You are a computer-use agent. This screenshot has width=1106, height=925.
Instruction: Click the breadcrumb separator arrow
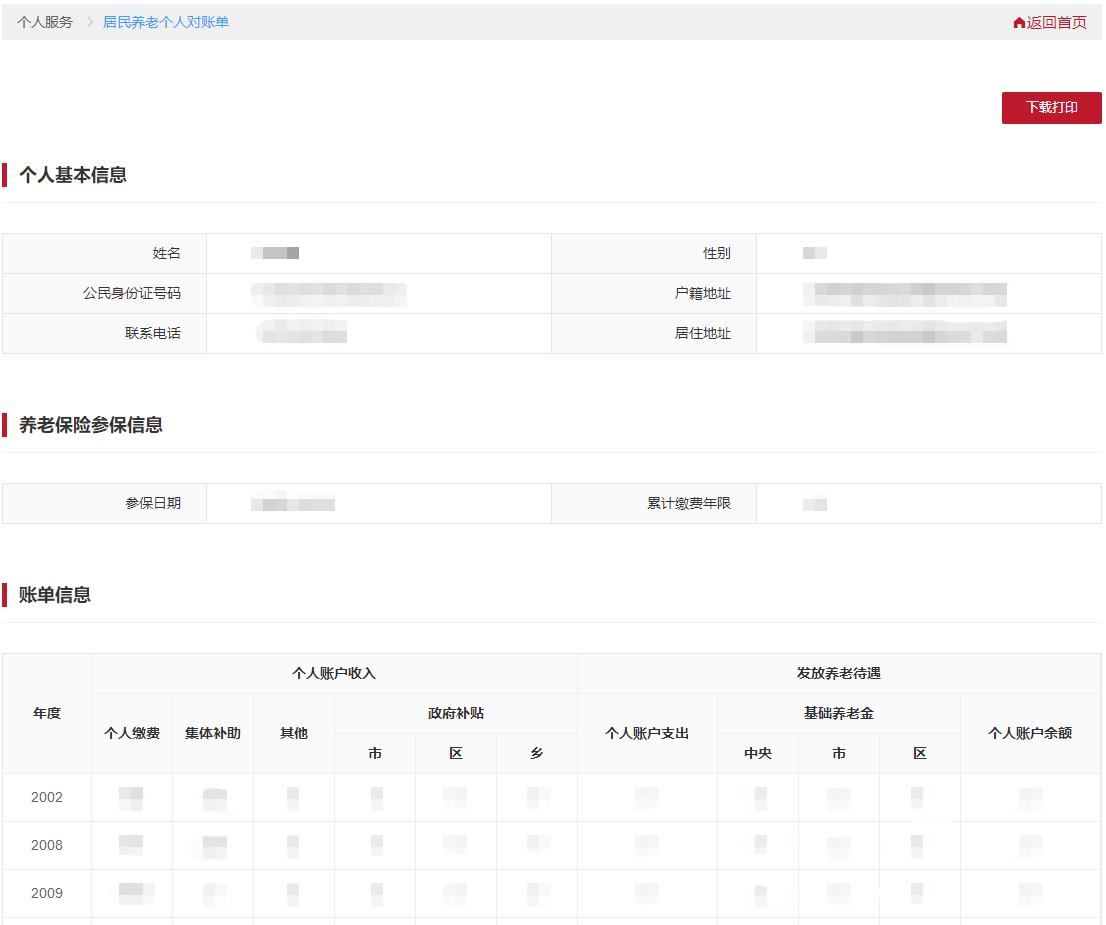tap(89, 22)
